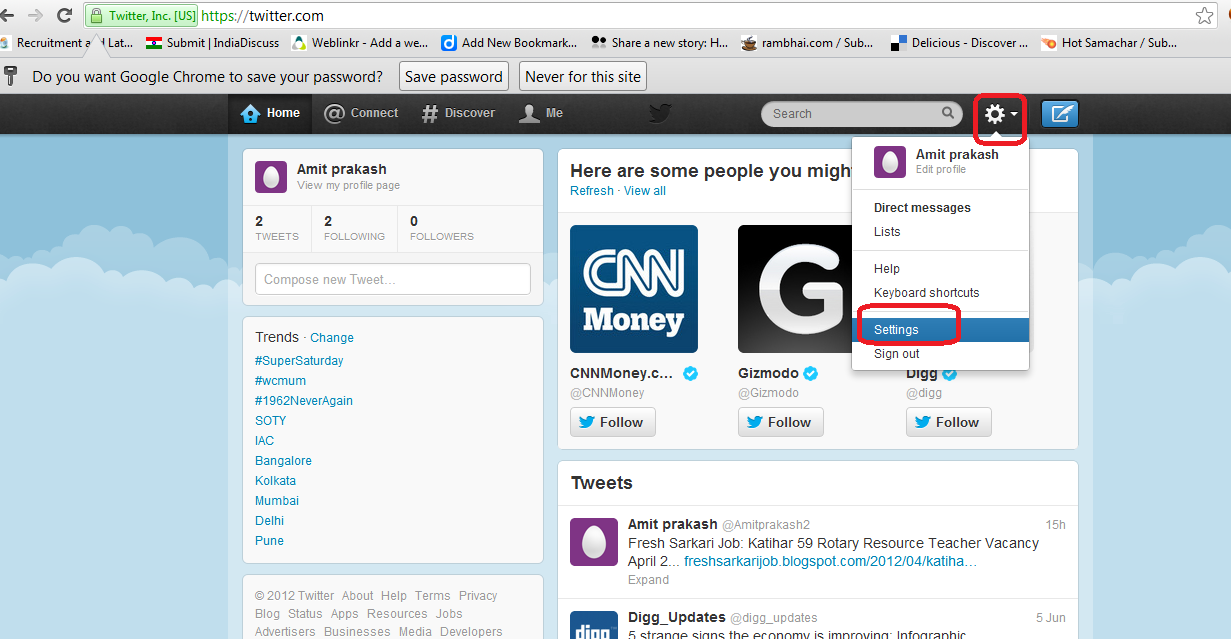The image size is (1231, 639).
Task: Open the Hot Samachar bookmark
Action: coord(1110,43)
